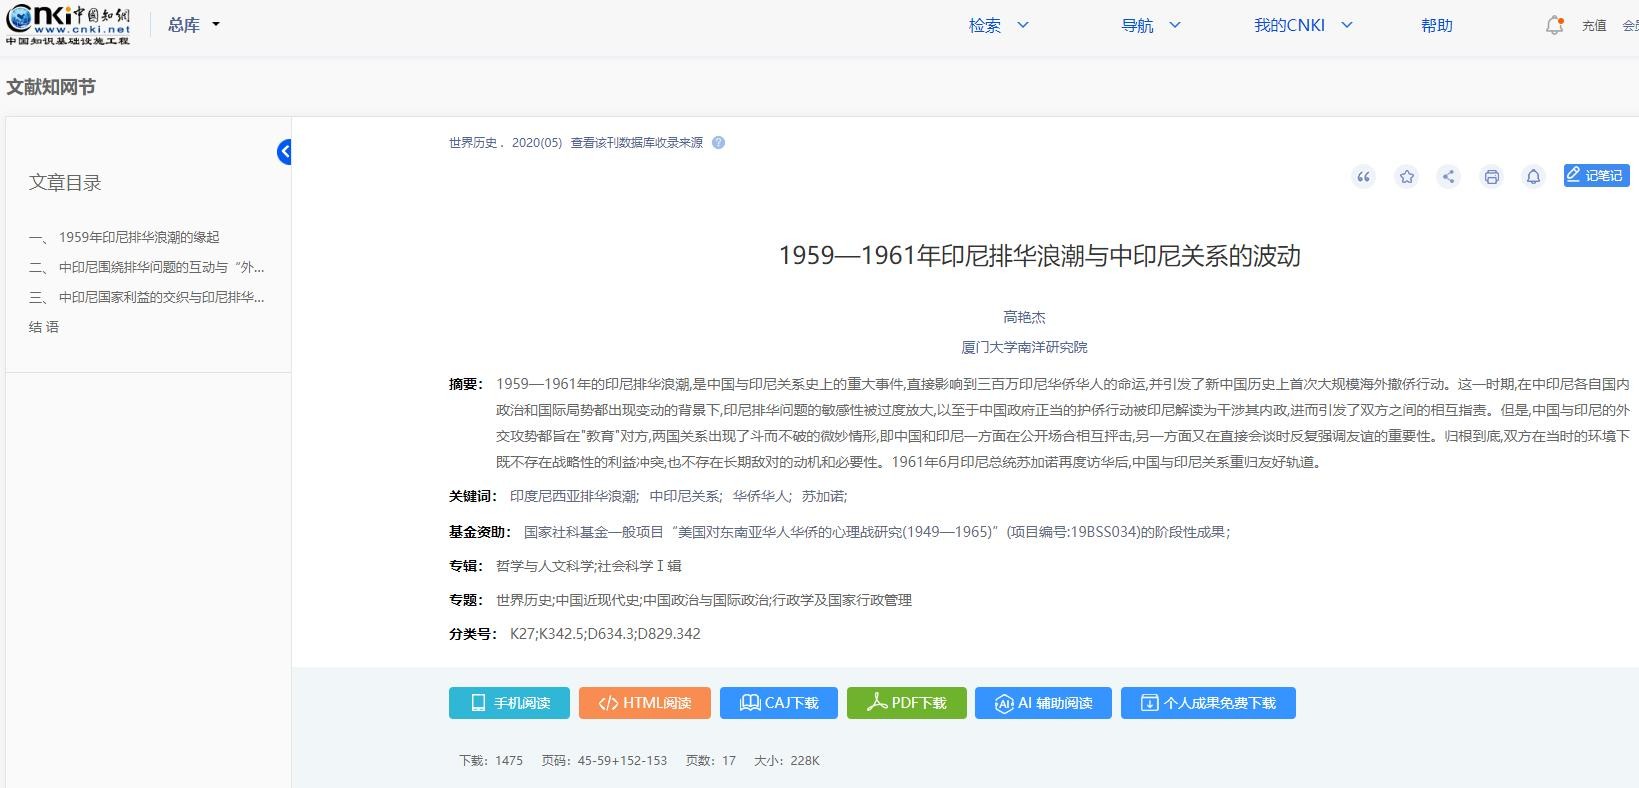Click the AI 辅助阅读 button
The height and width of the screenshot is (788, 1639).
(x=1043, y=703)
